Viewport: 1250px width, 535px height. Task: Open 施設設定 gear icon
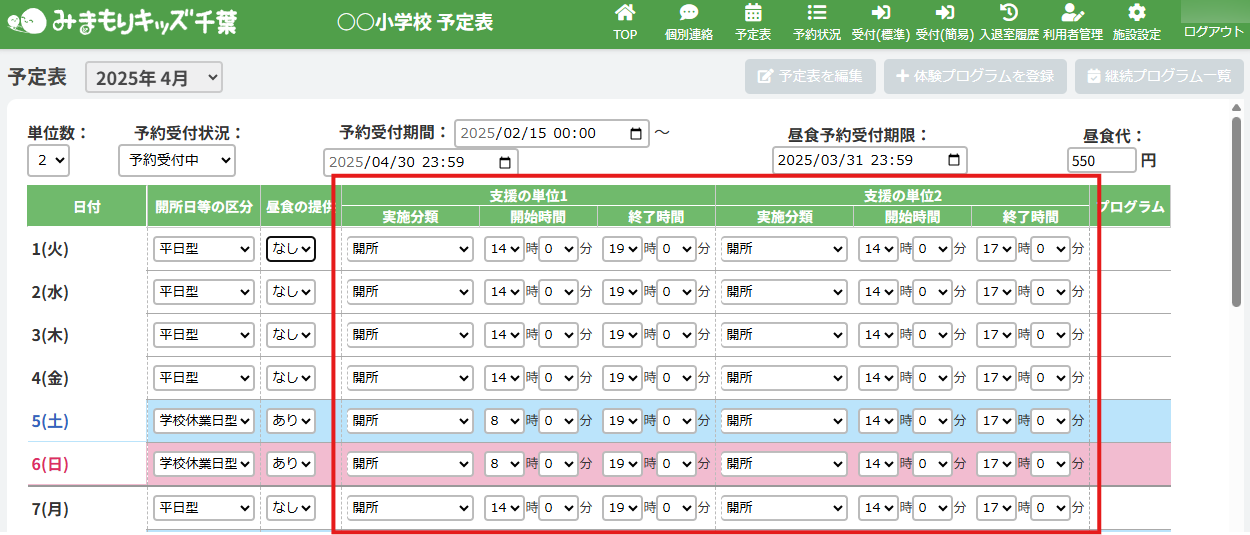(x=1136, y=14)
